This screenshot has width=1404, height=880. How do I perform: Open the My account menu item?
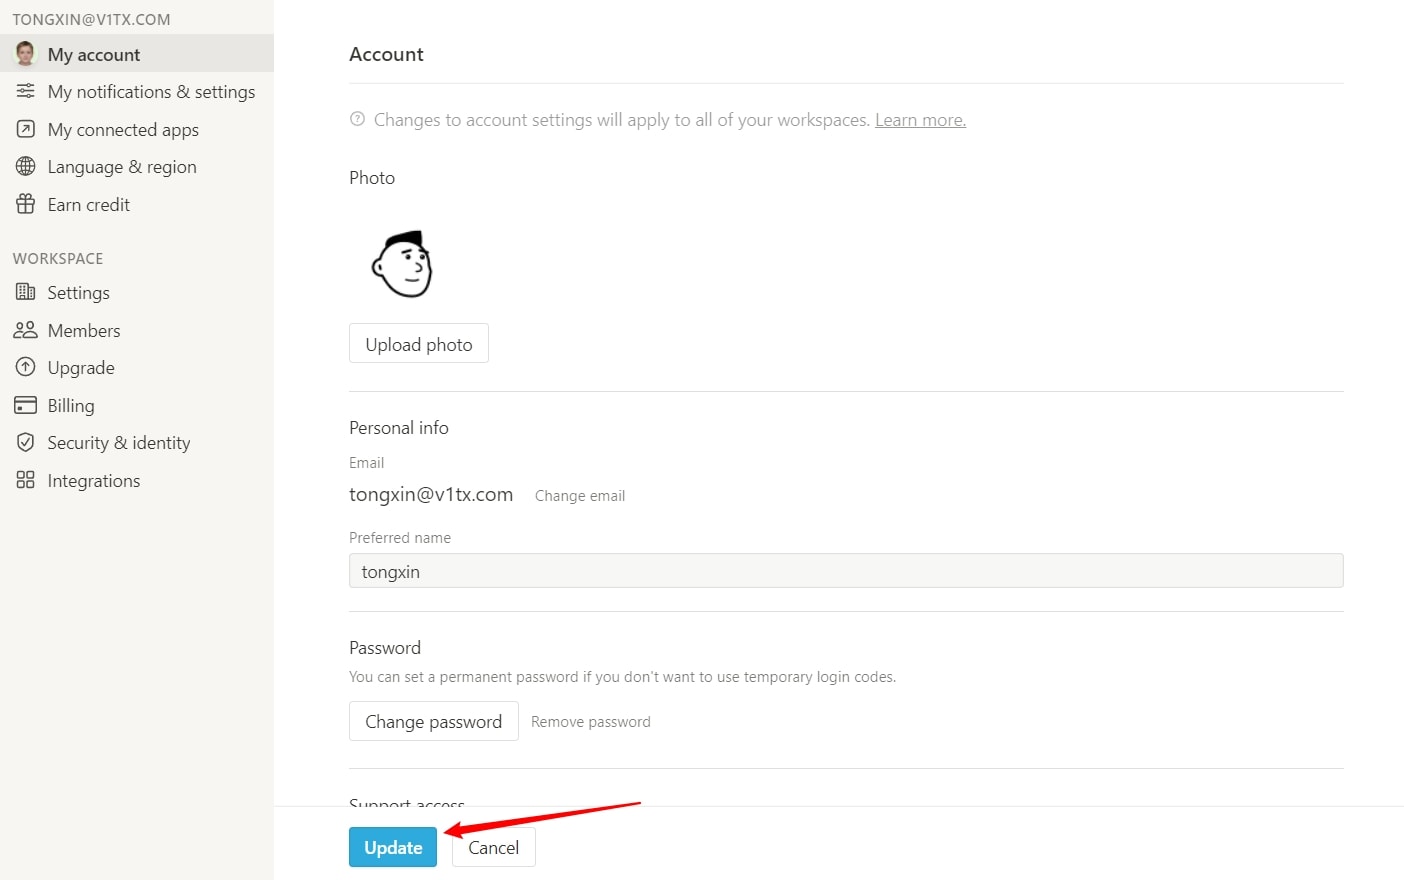[94, 54]
